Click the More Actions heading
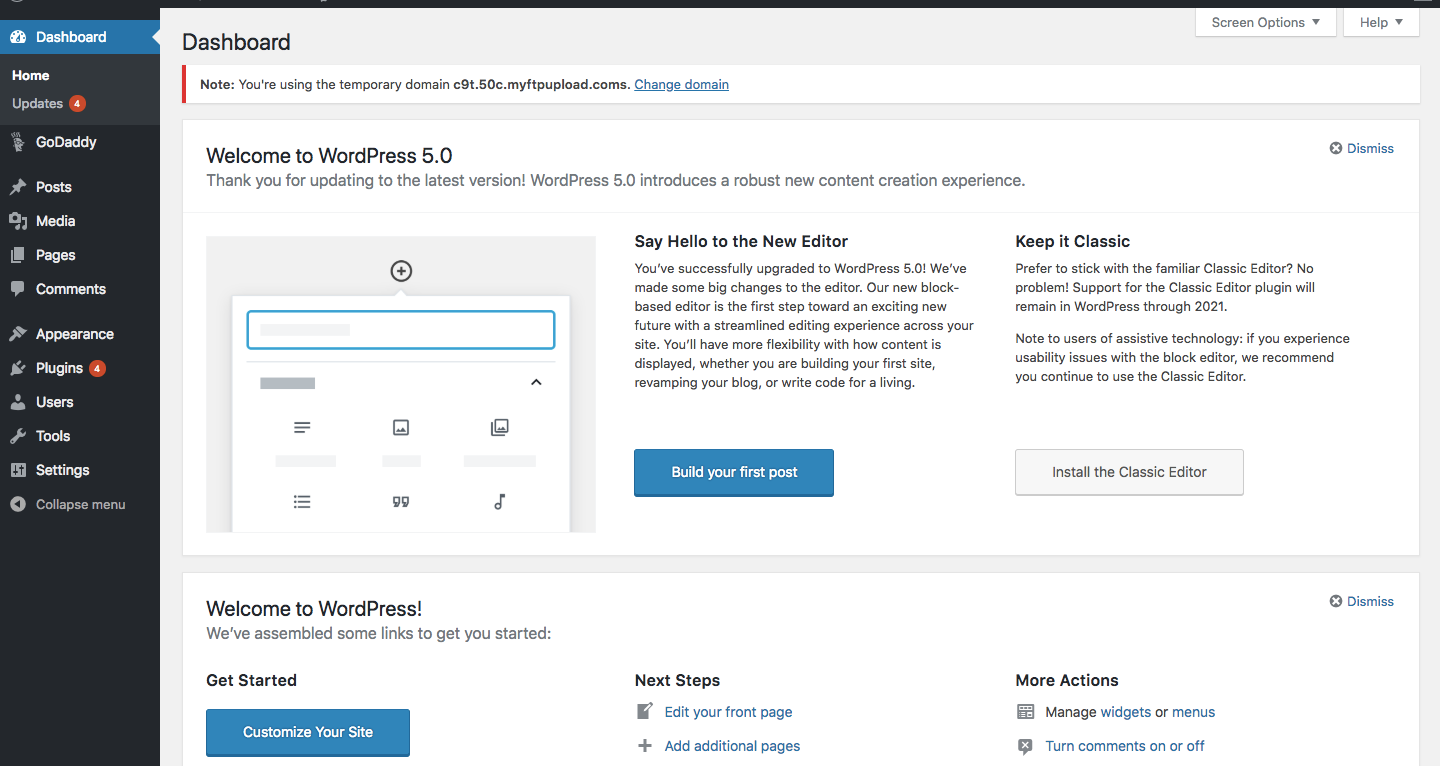The image size is (1440, 766). 1066,680
